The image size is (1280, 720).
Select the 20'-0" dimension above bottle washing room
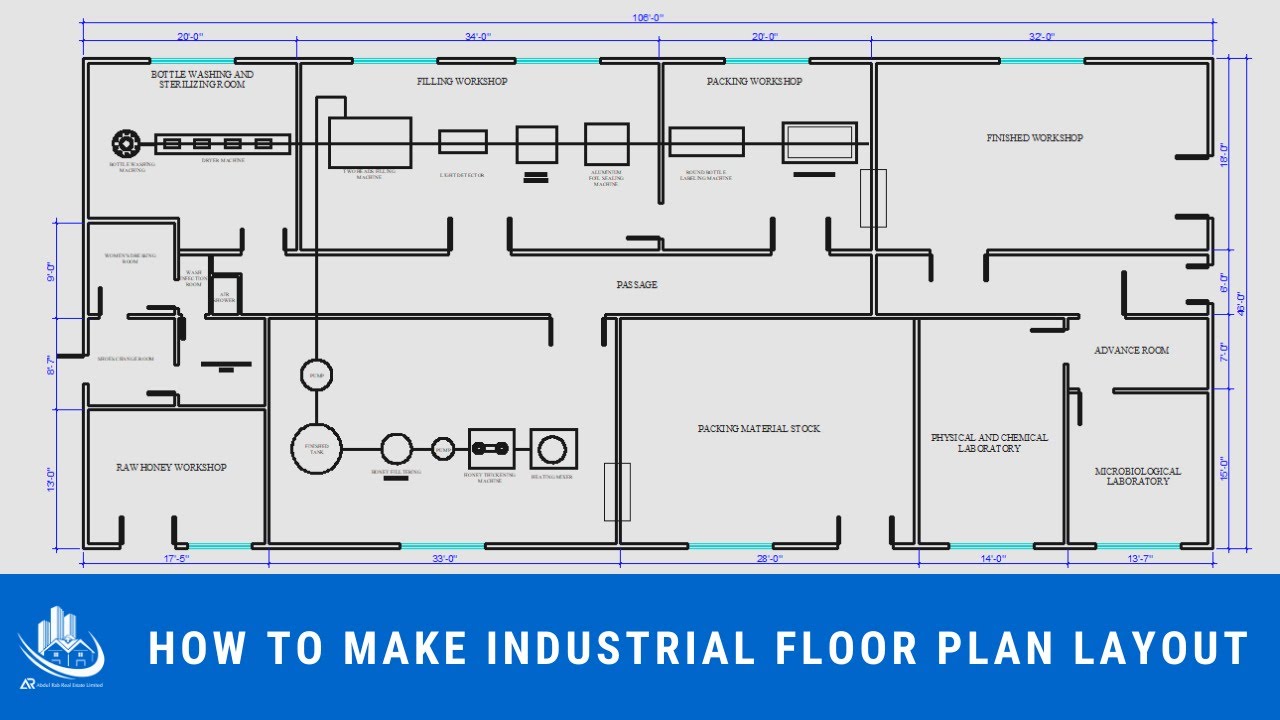point(190,36)
